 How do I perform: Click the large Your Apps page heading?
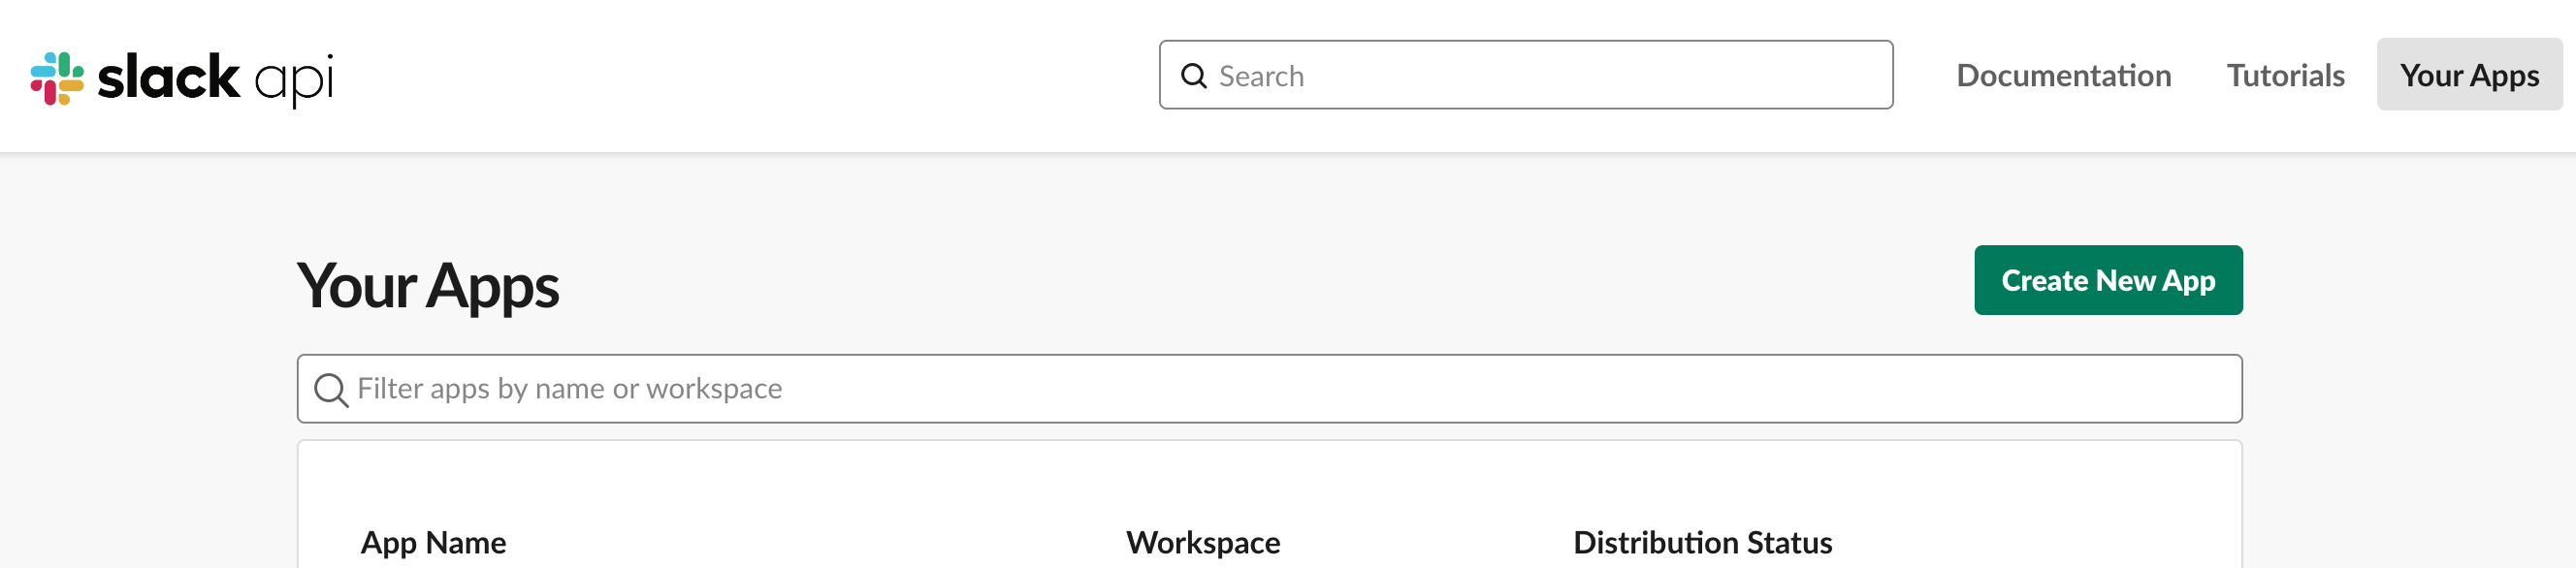428,286
